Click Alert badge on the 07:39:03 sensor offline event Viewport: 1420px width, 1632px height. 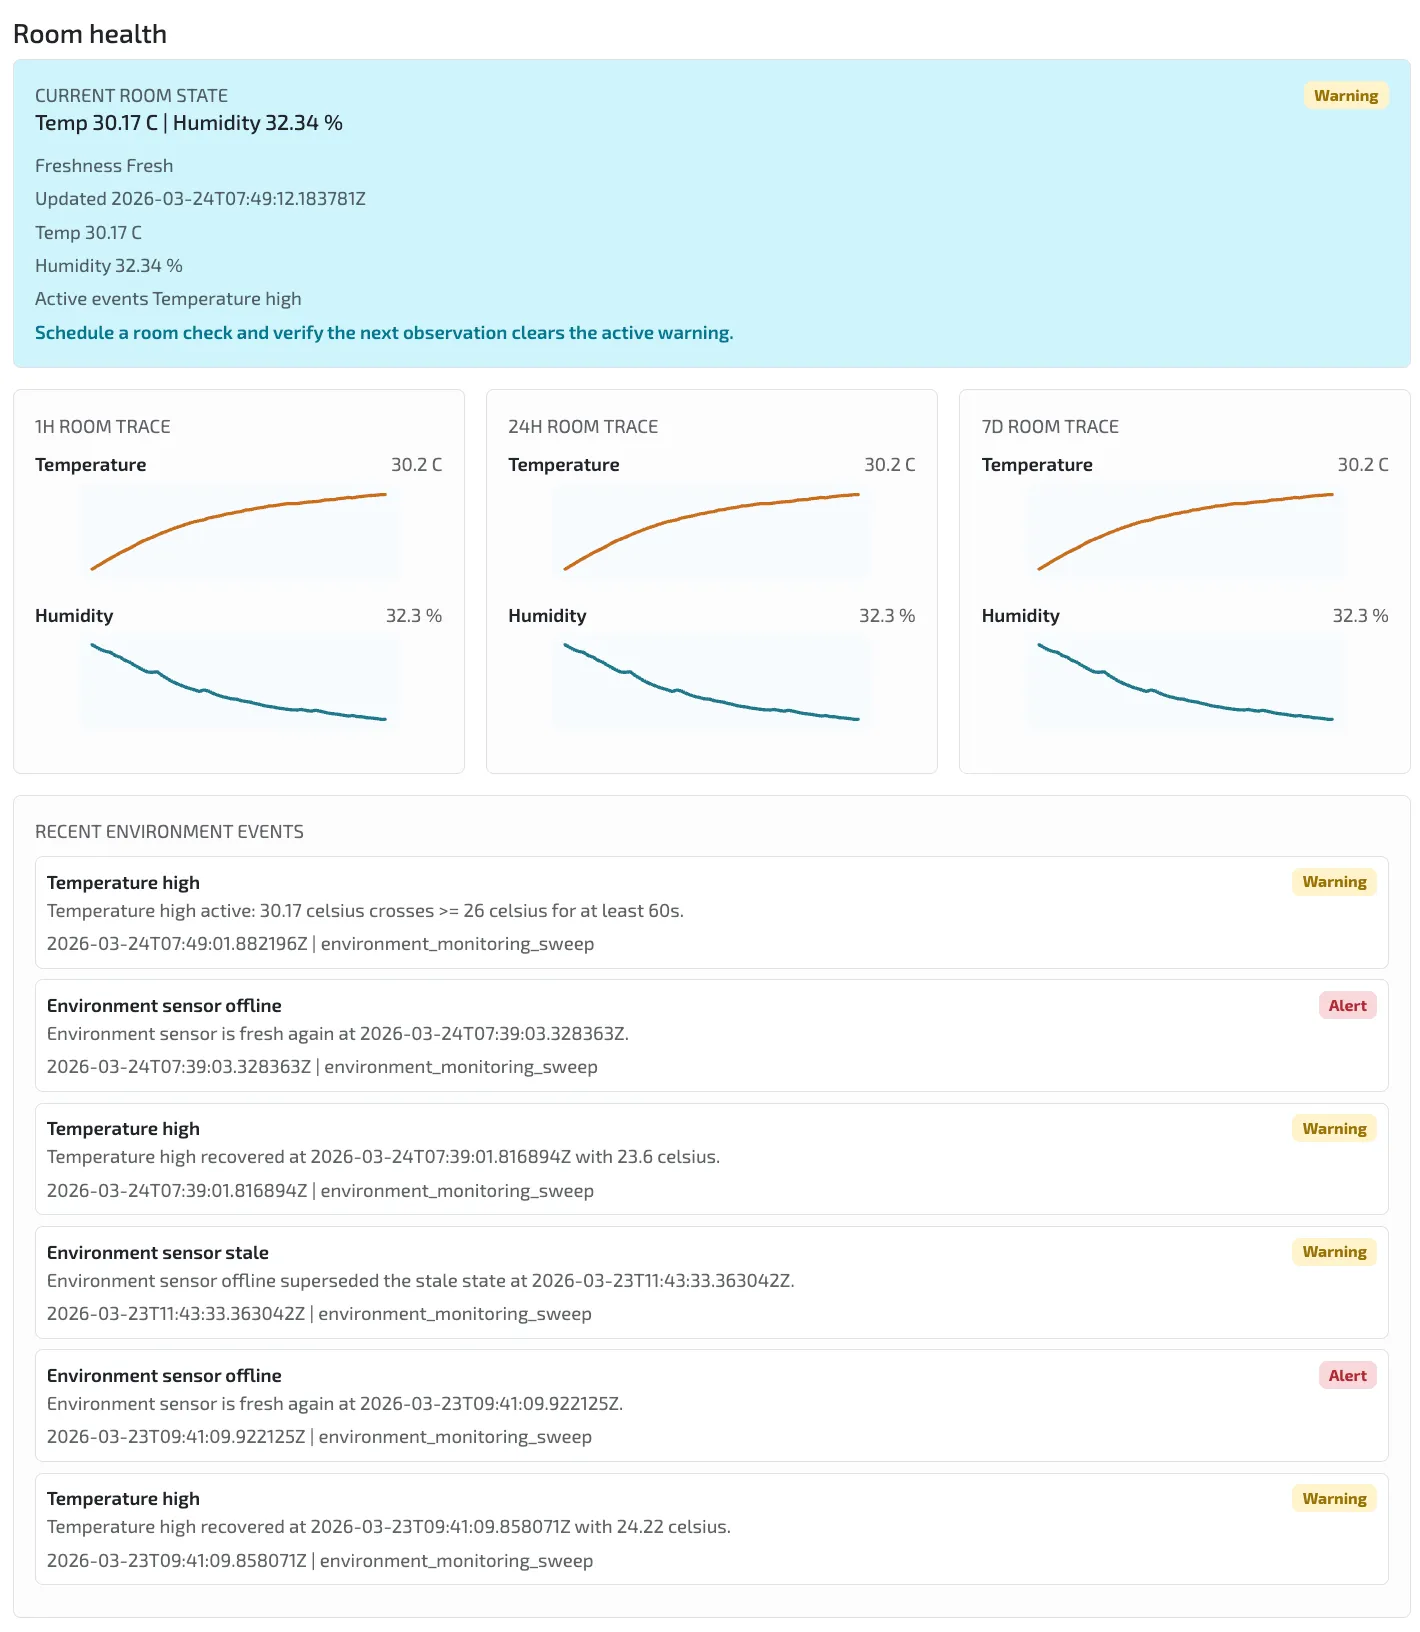click(1347, 1006)
